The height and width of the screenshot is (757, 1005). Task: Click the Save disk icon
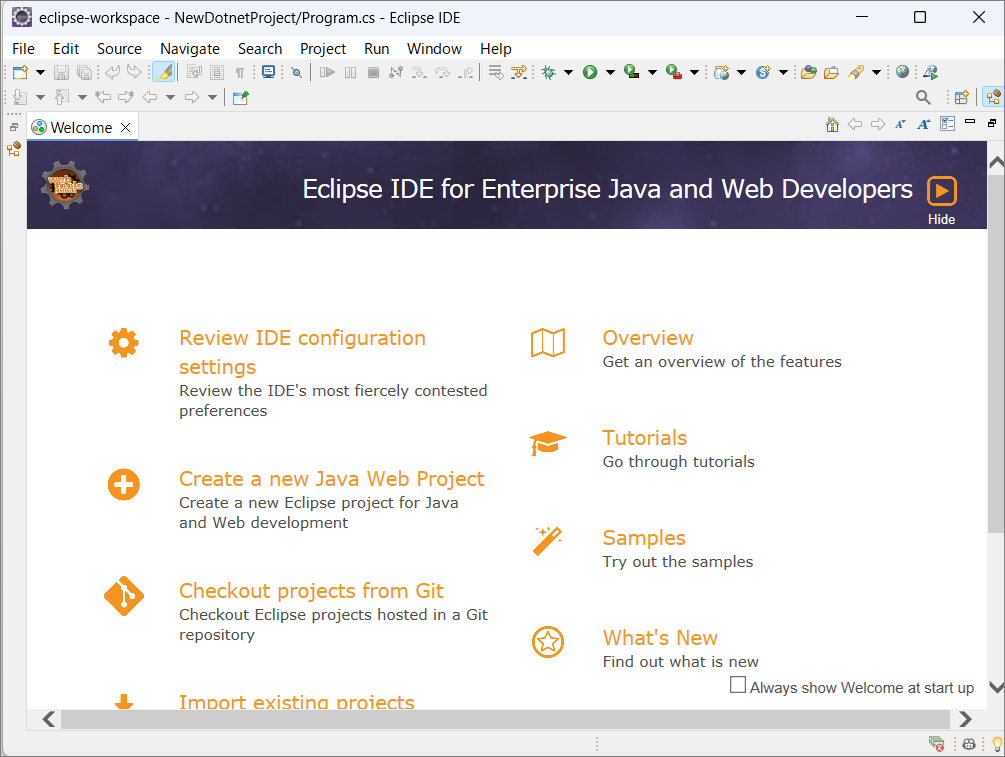point(61,72)
